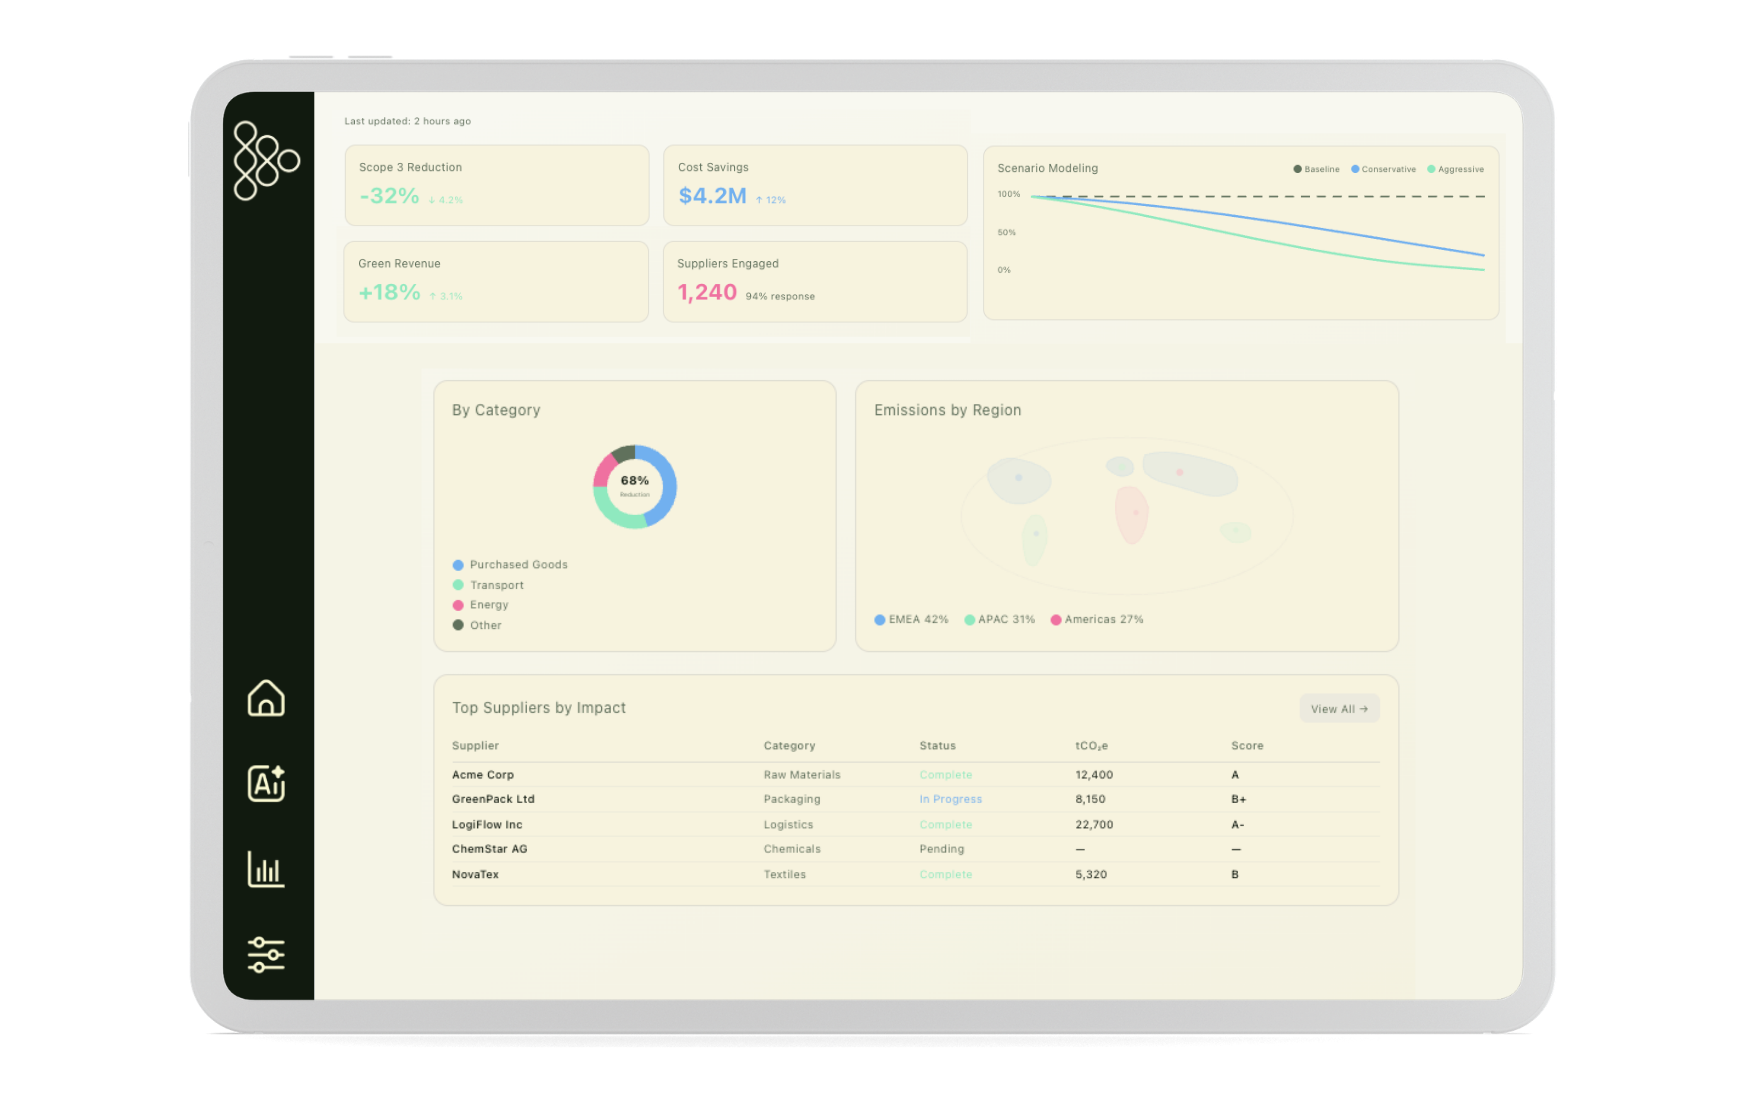
Task: Click the $4.2M savings value
Action: pyautogui.click(x=713, y=196)
